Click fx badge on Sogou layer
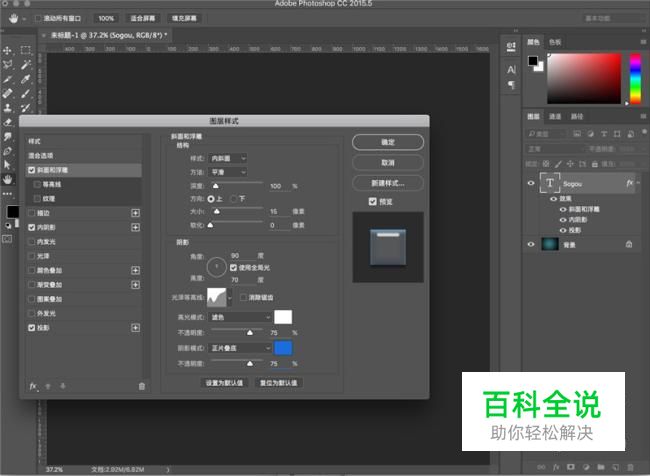 (630, 183)
